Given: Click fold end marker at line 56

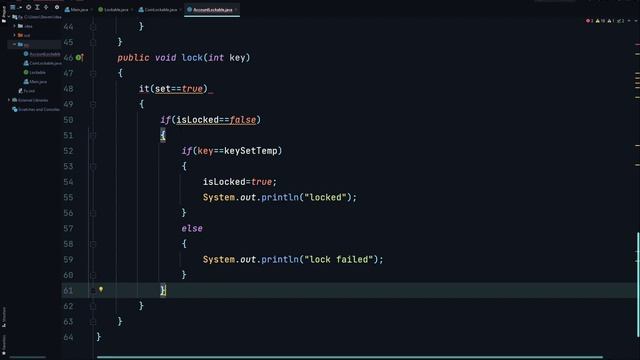Looking at the screenshot, I should pyautogui.click(x=93, y=213).
